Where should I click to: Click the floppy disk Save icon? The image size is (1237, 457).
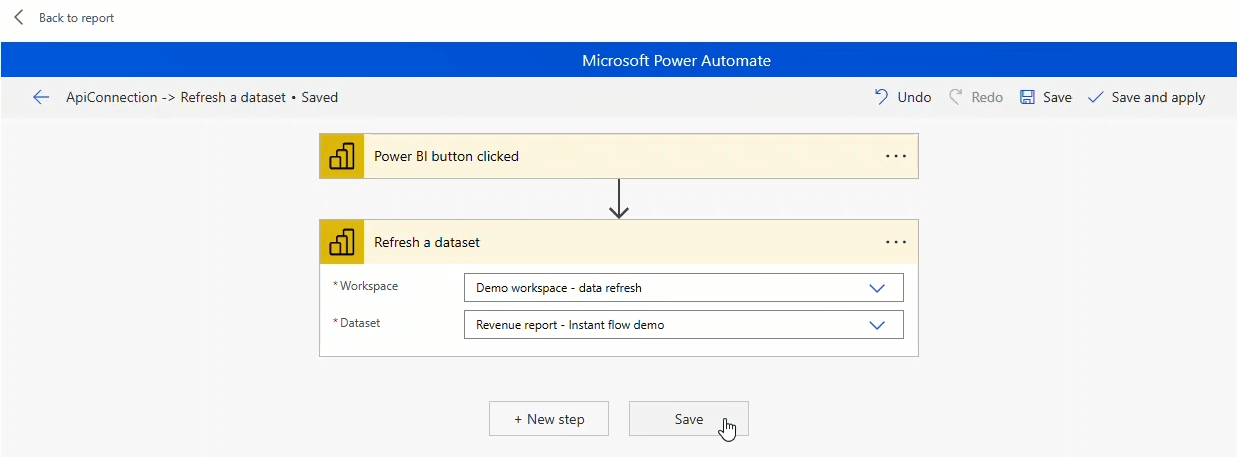1027,97
